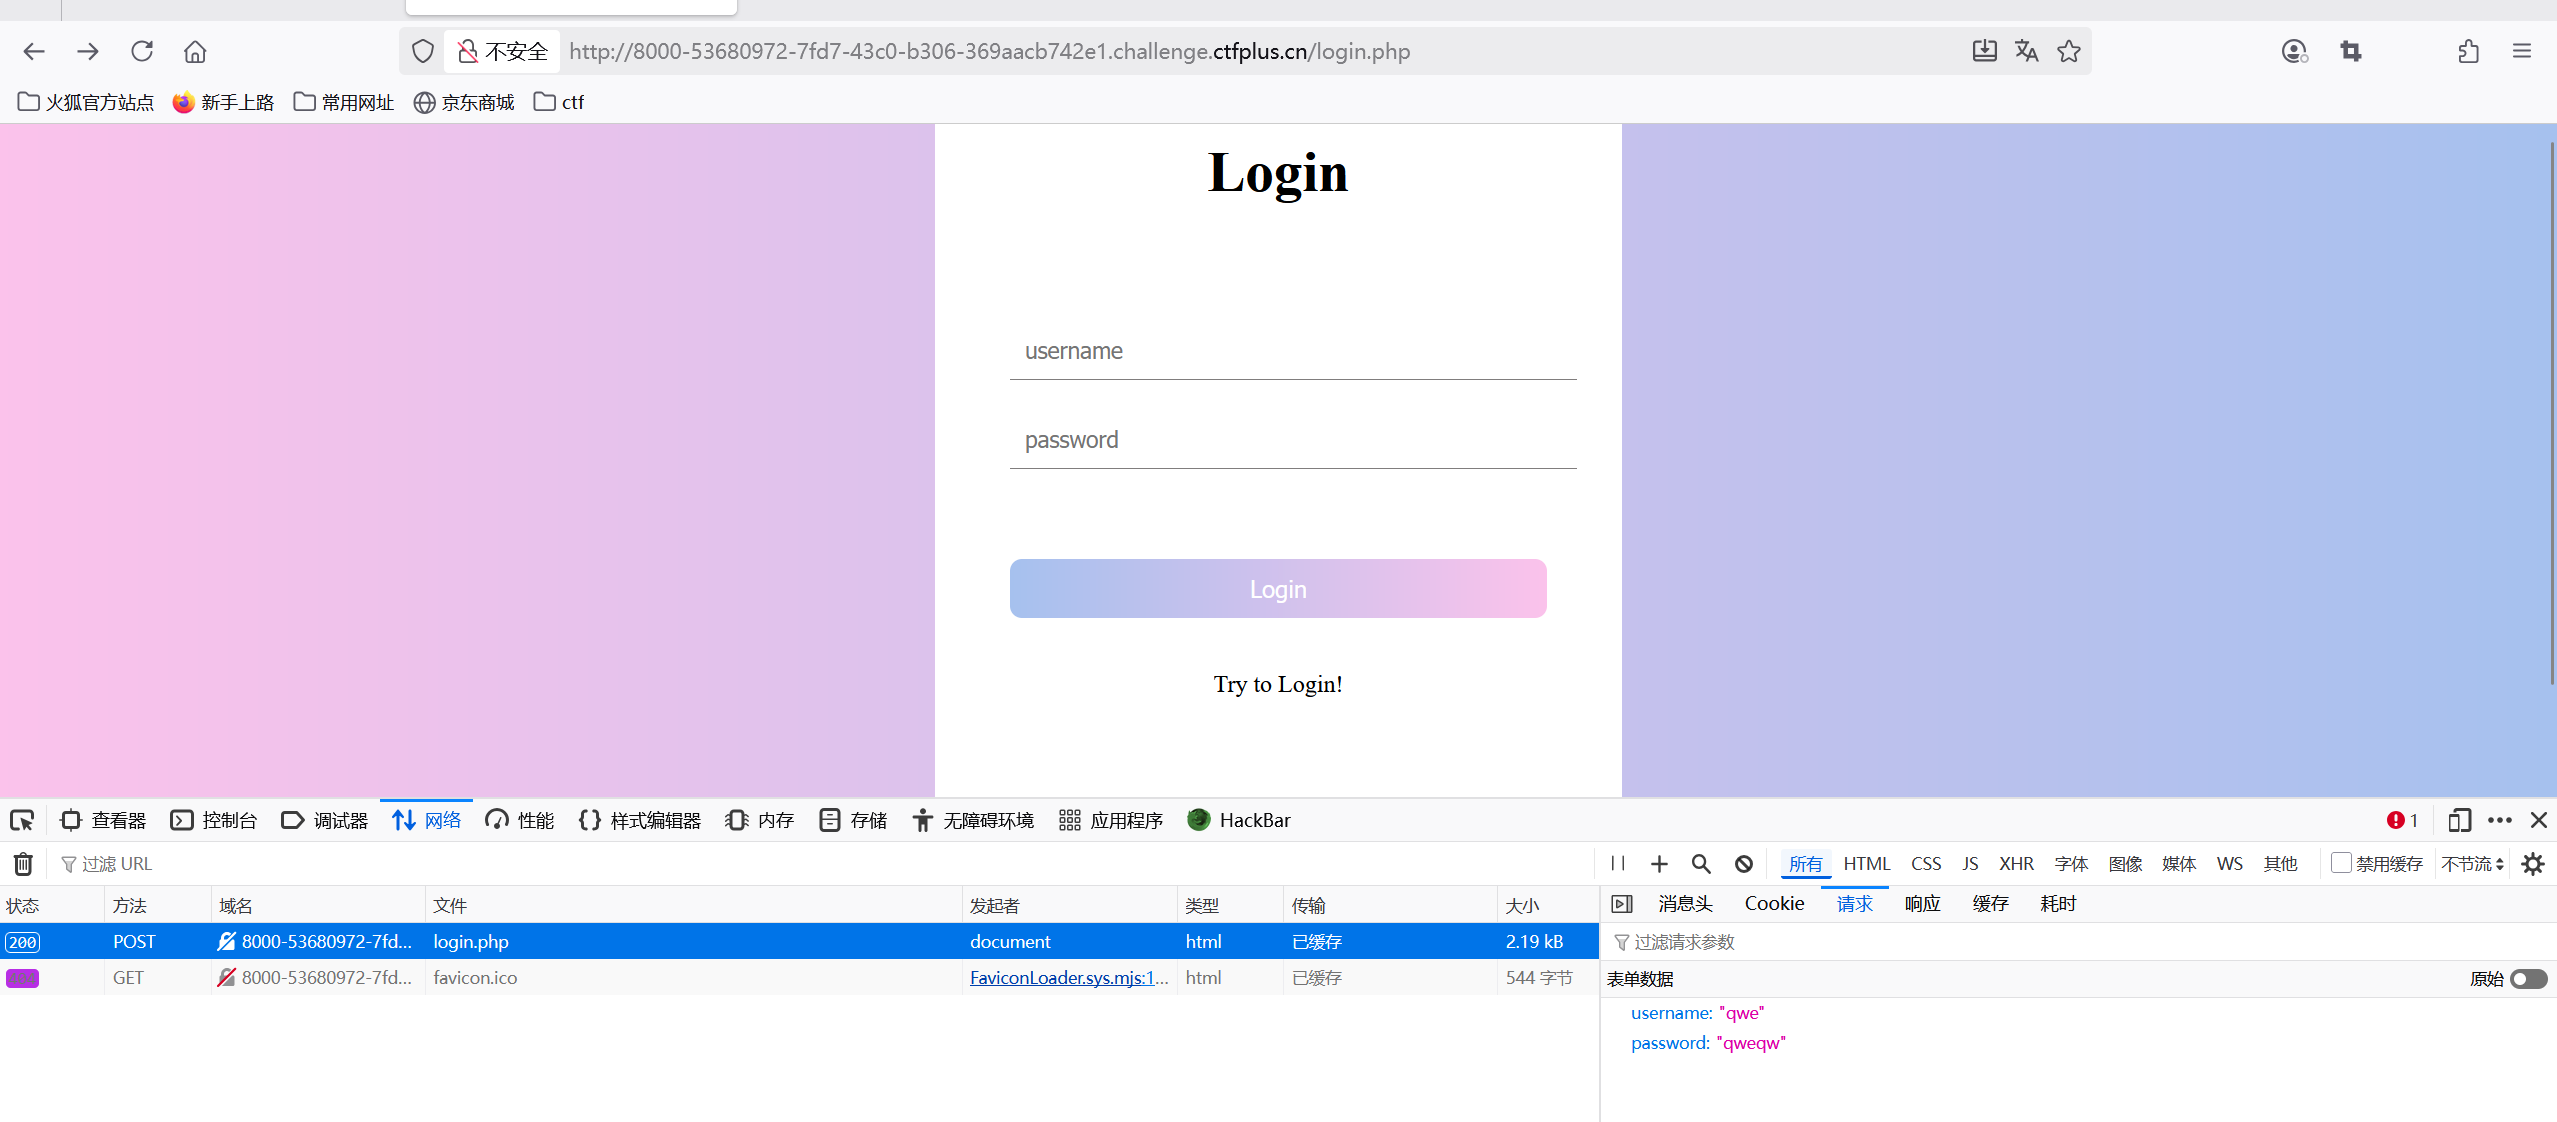The height and width of the screenshot is (1122, 2557).
Task: Toggle the 原始 raw data switch
Action: [2528, 979]
